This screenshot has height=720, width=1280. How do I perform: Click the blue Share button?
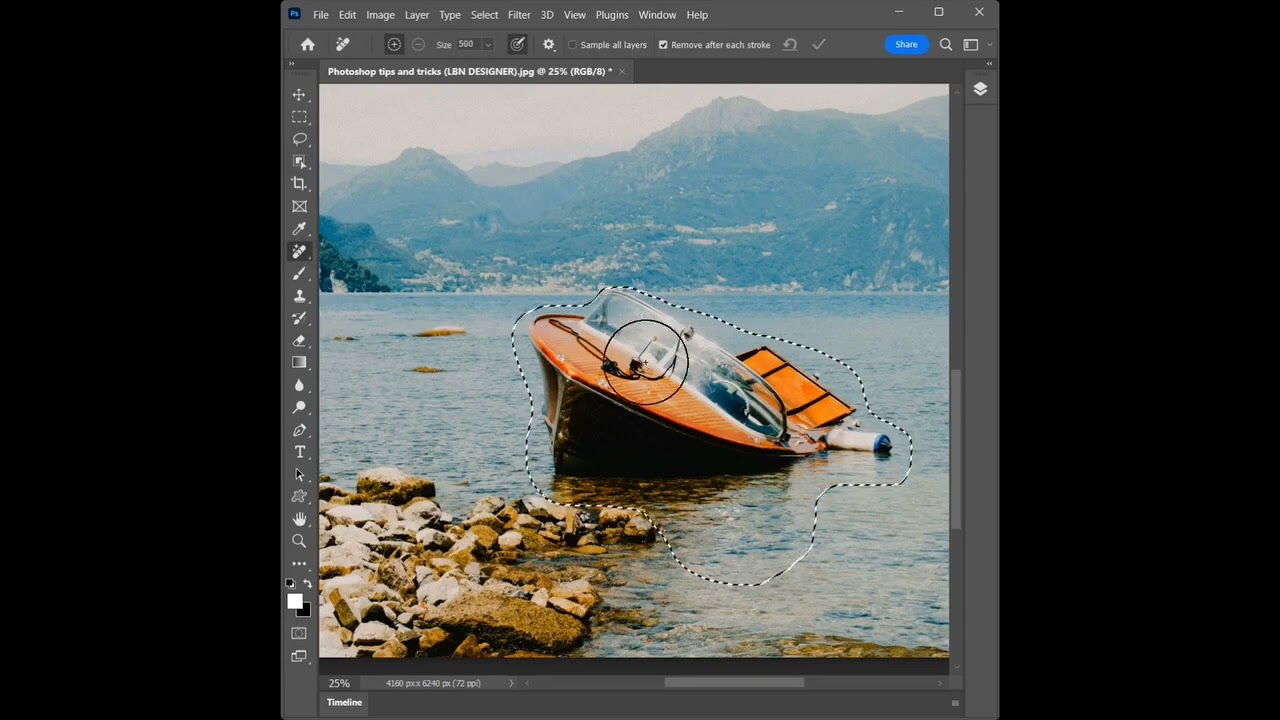pos(906,45)
